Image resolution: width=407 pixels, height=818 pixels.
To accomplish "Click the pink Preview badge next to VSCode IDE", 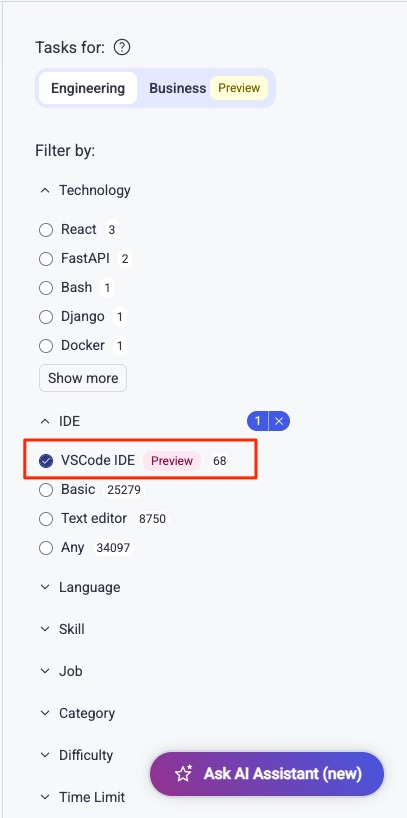I will pos(172,461).
